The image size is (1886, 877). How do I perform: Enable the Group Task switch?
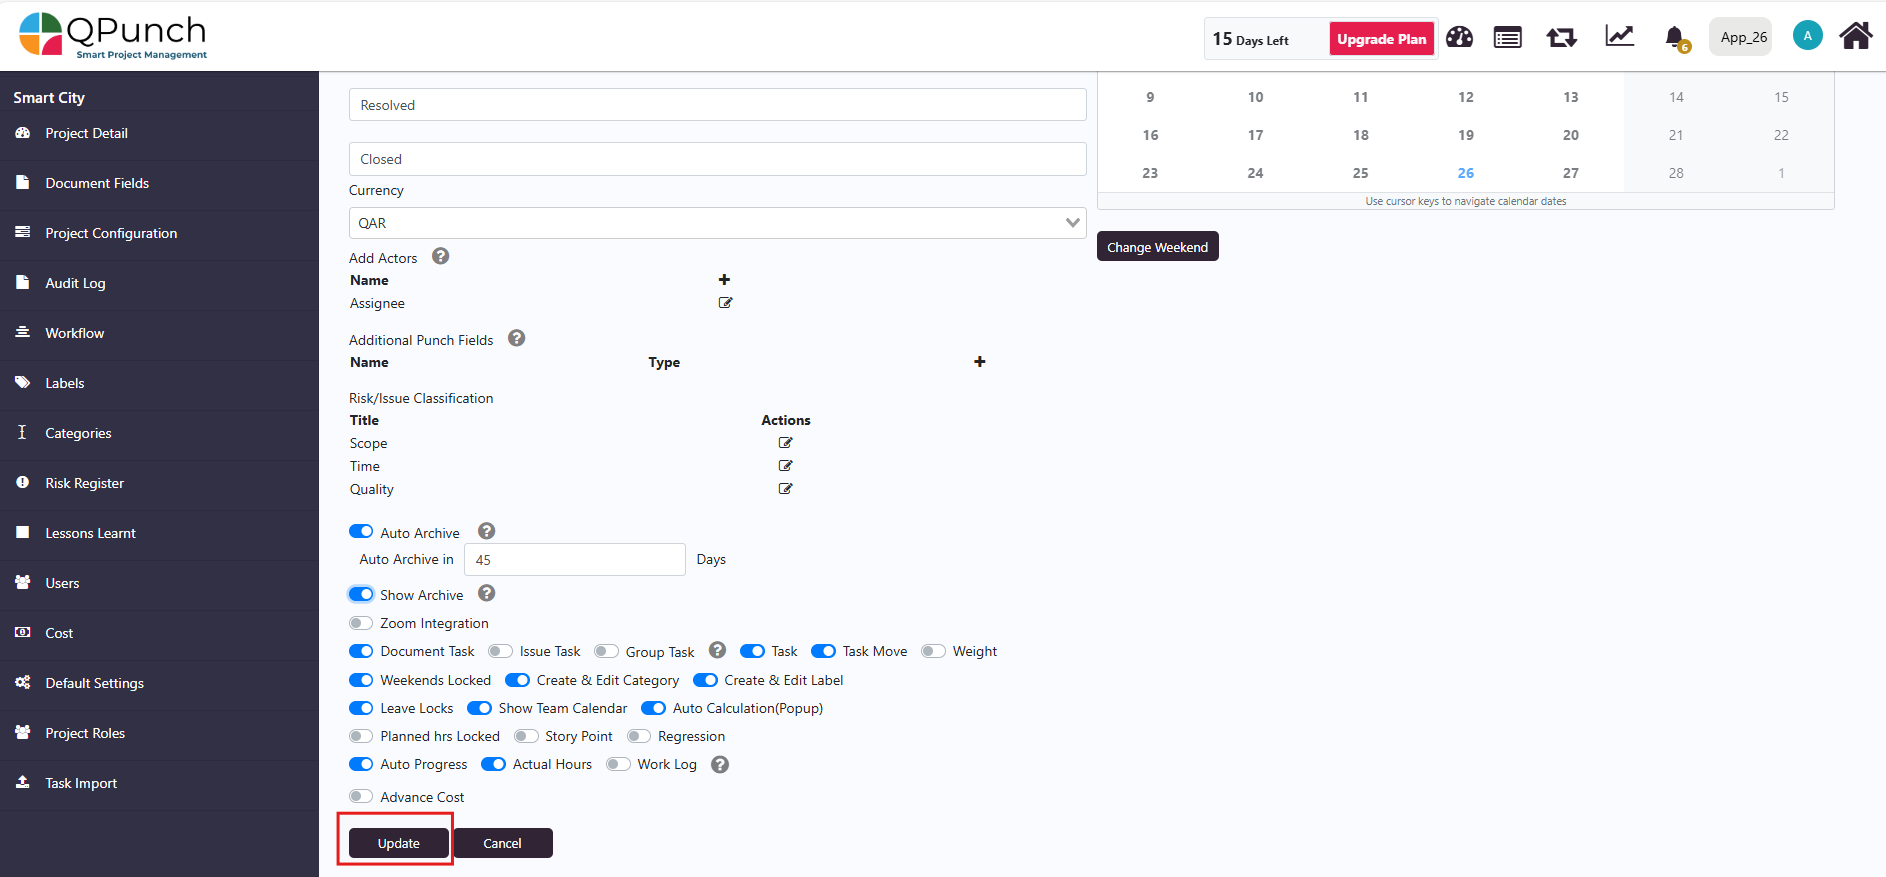click(x=606, y=651)
